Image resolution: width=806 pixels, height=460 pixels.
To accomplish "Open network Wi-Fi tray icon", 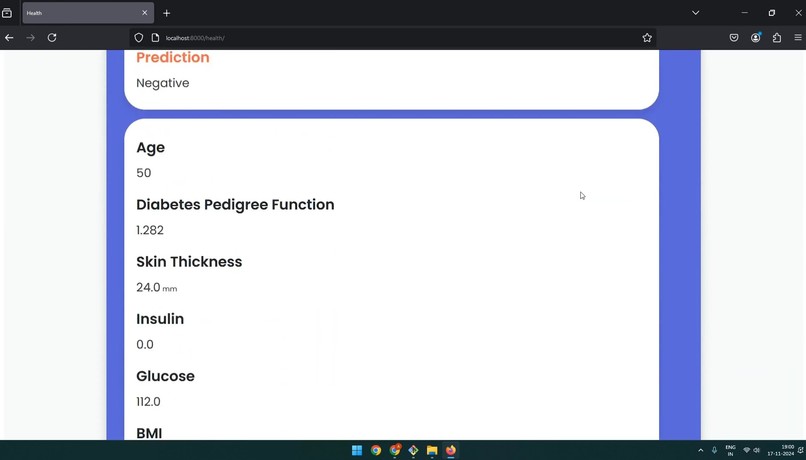I will tap(746, 450).
